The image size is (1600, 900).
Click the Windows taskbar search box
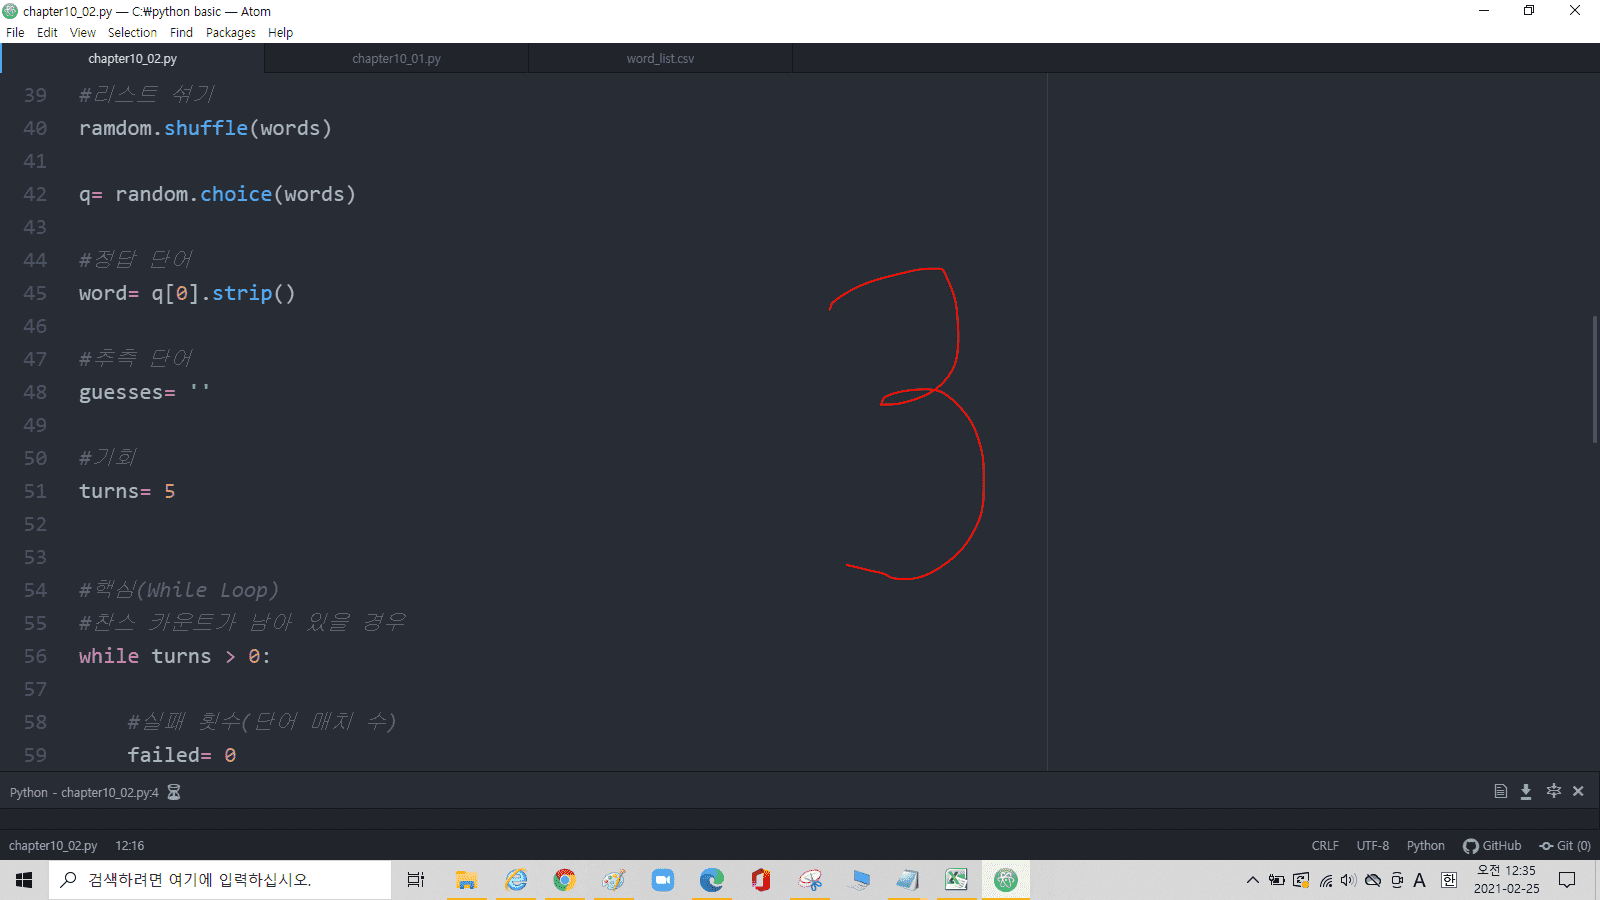pyautogui.click(x=220, y=880)
